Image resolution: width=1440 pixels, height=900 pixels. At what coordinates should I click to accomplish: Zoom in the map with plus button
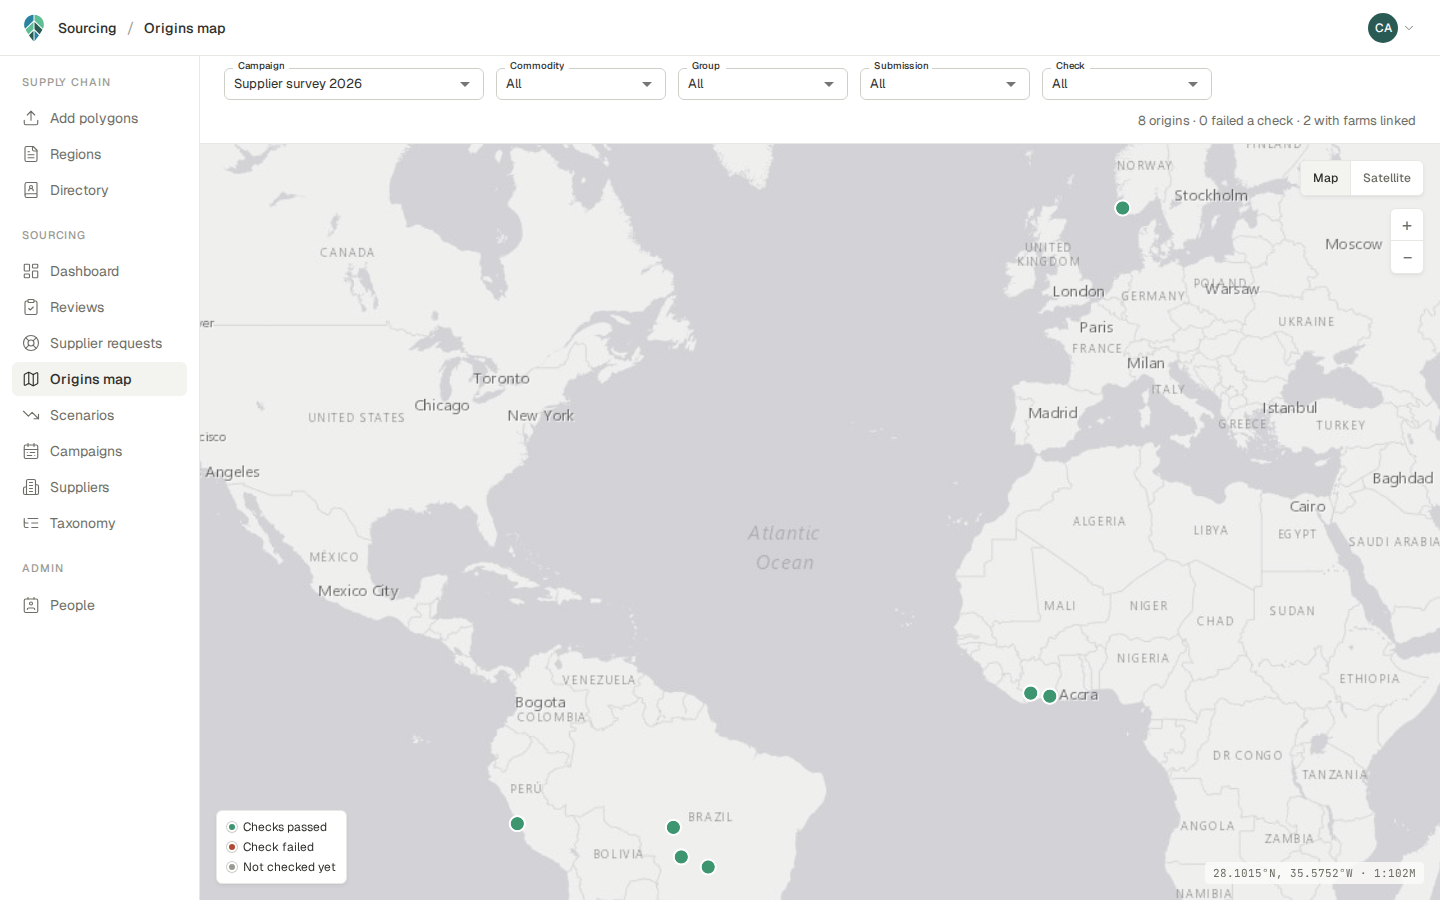1407,226
